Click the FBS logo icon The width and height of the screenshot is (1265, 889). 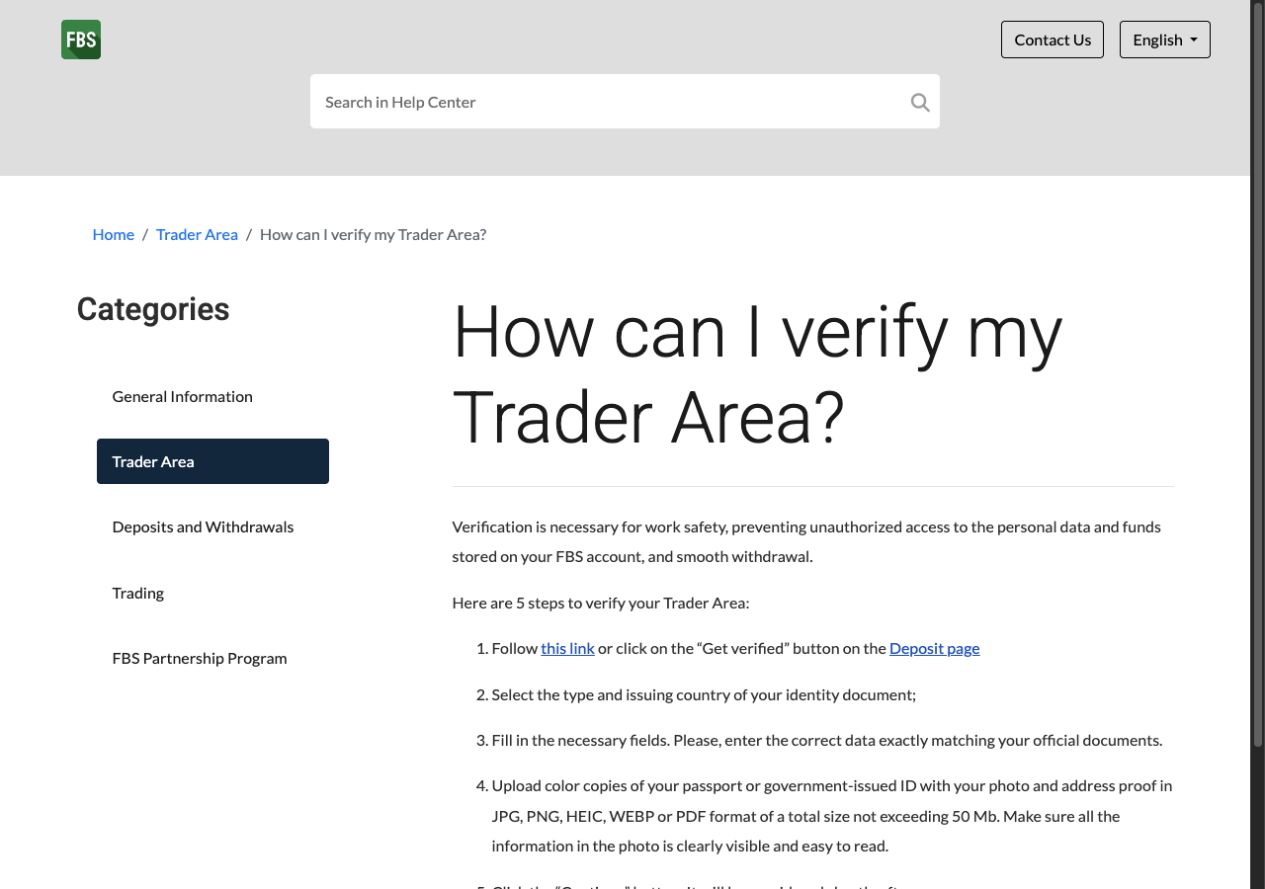81,40
